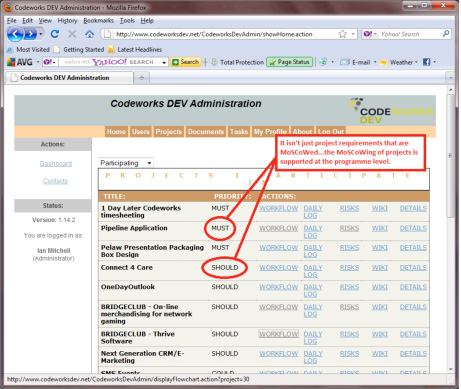
Task: Click the Home navigation tab
Action: pos(116,132)
